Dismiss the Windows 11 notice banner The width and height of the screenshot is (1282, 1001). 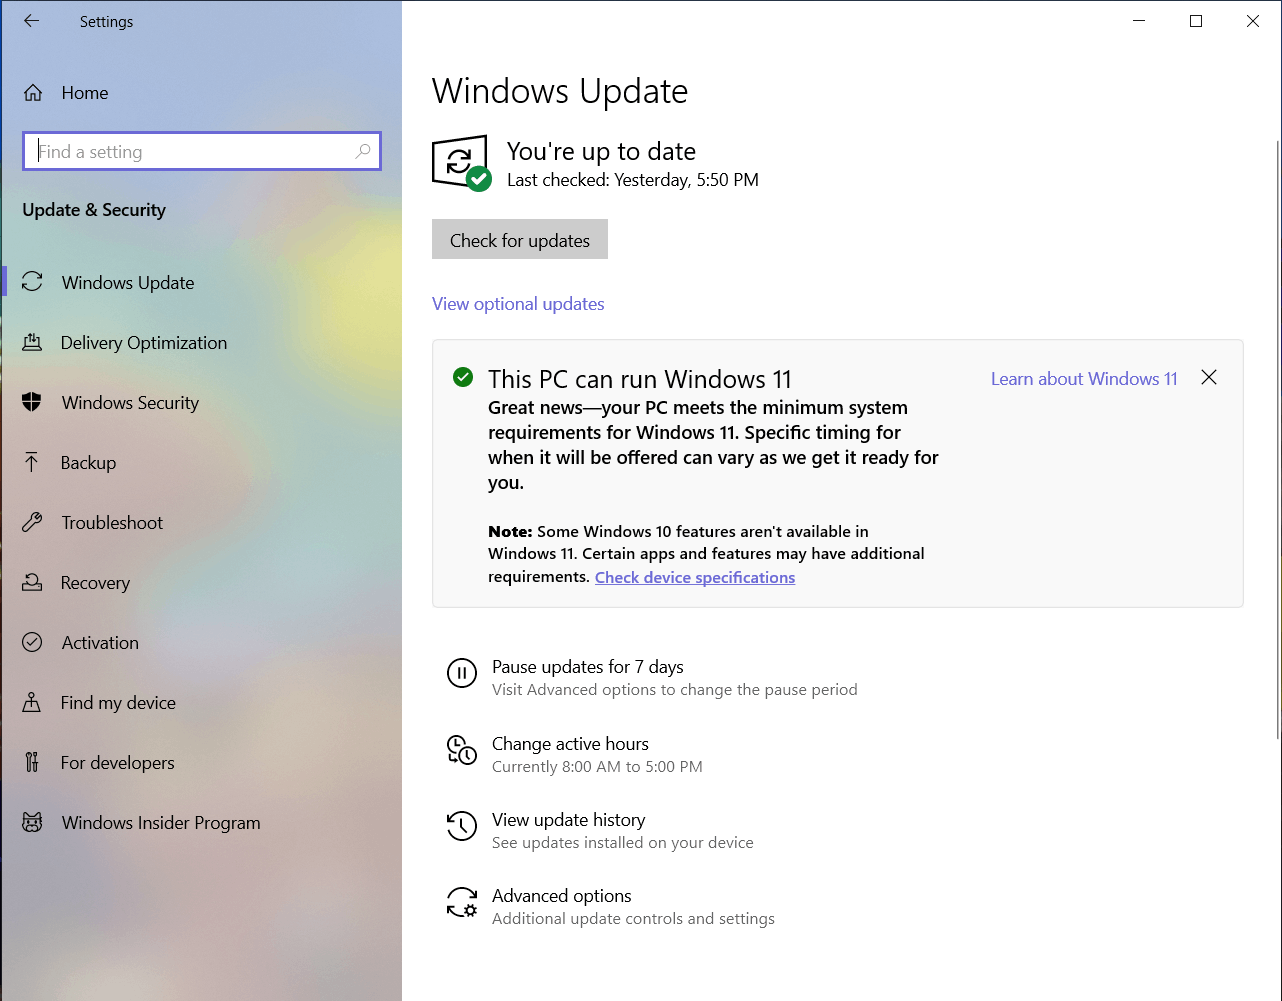click(1209, 377)
